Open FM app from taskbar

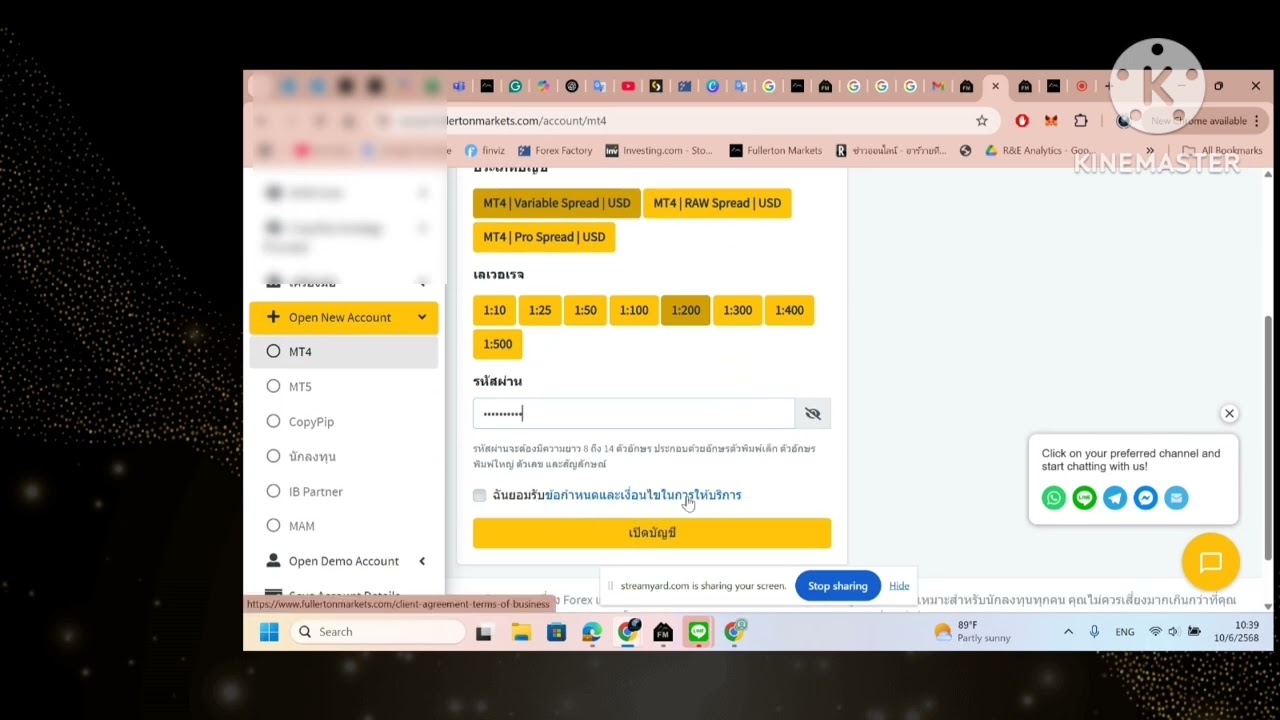point(663,632)
